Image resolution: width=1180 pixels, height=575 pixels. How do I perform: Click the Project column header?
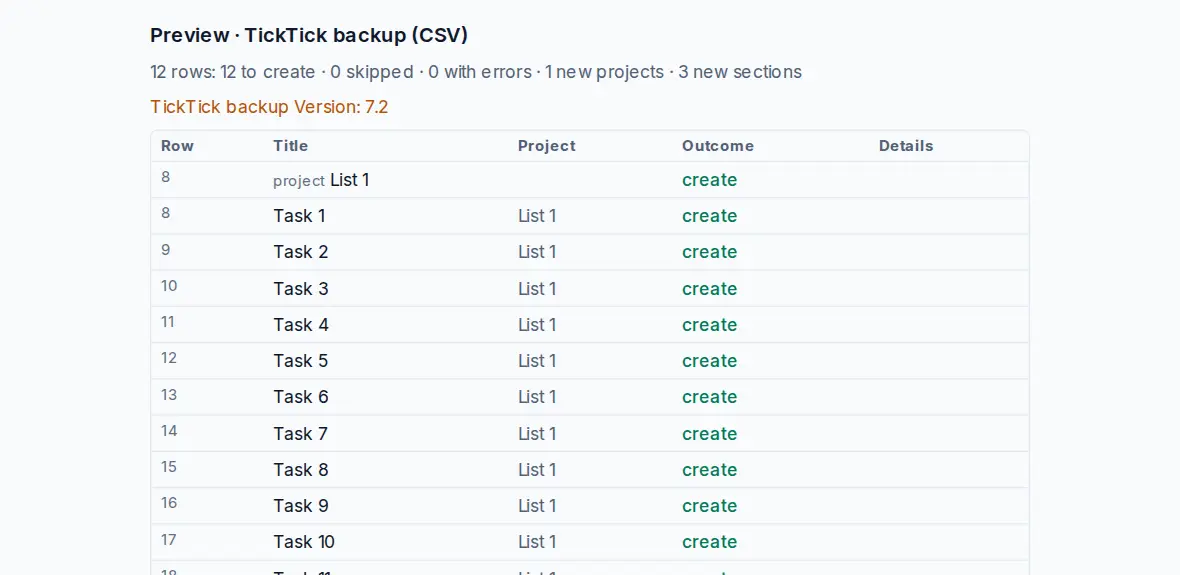(546, 146)
